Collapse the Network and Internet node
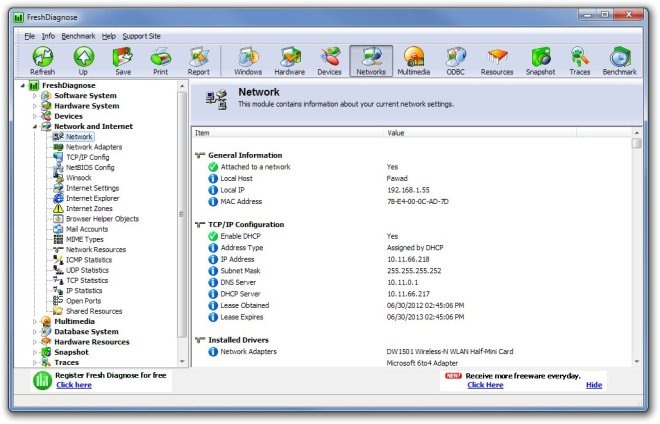This screenshot has height=424, width=660. [35, 127]
